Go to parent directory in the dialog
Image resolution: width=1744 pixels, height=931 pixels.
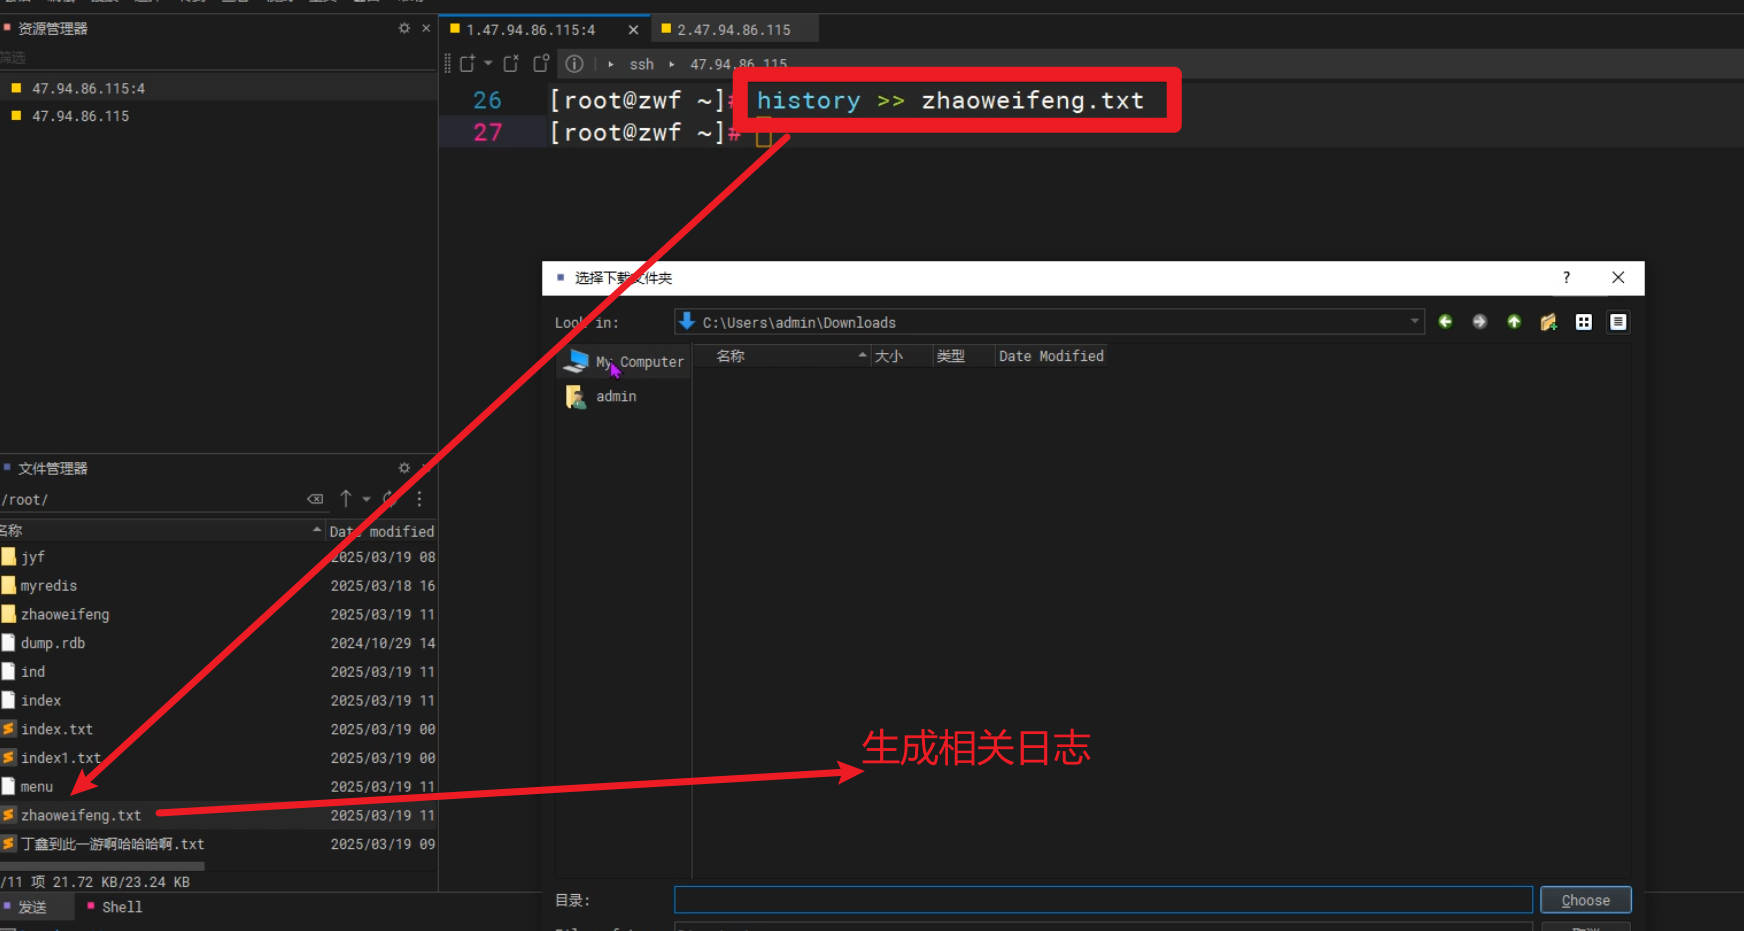tap(1514, 322)
